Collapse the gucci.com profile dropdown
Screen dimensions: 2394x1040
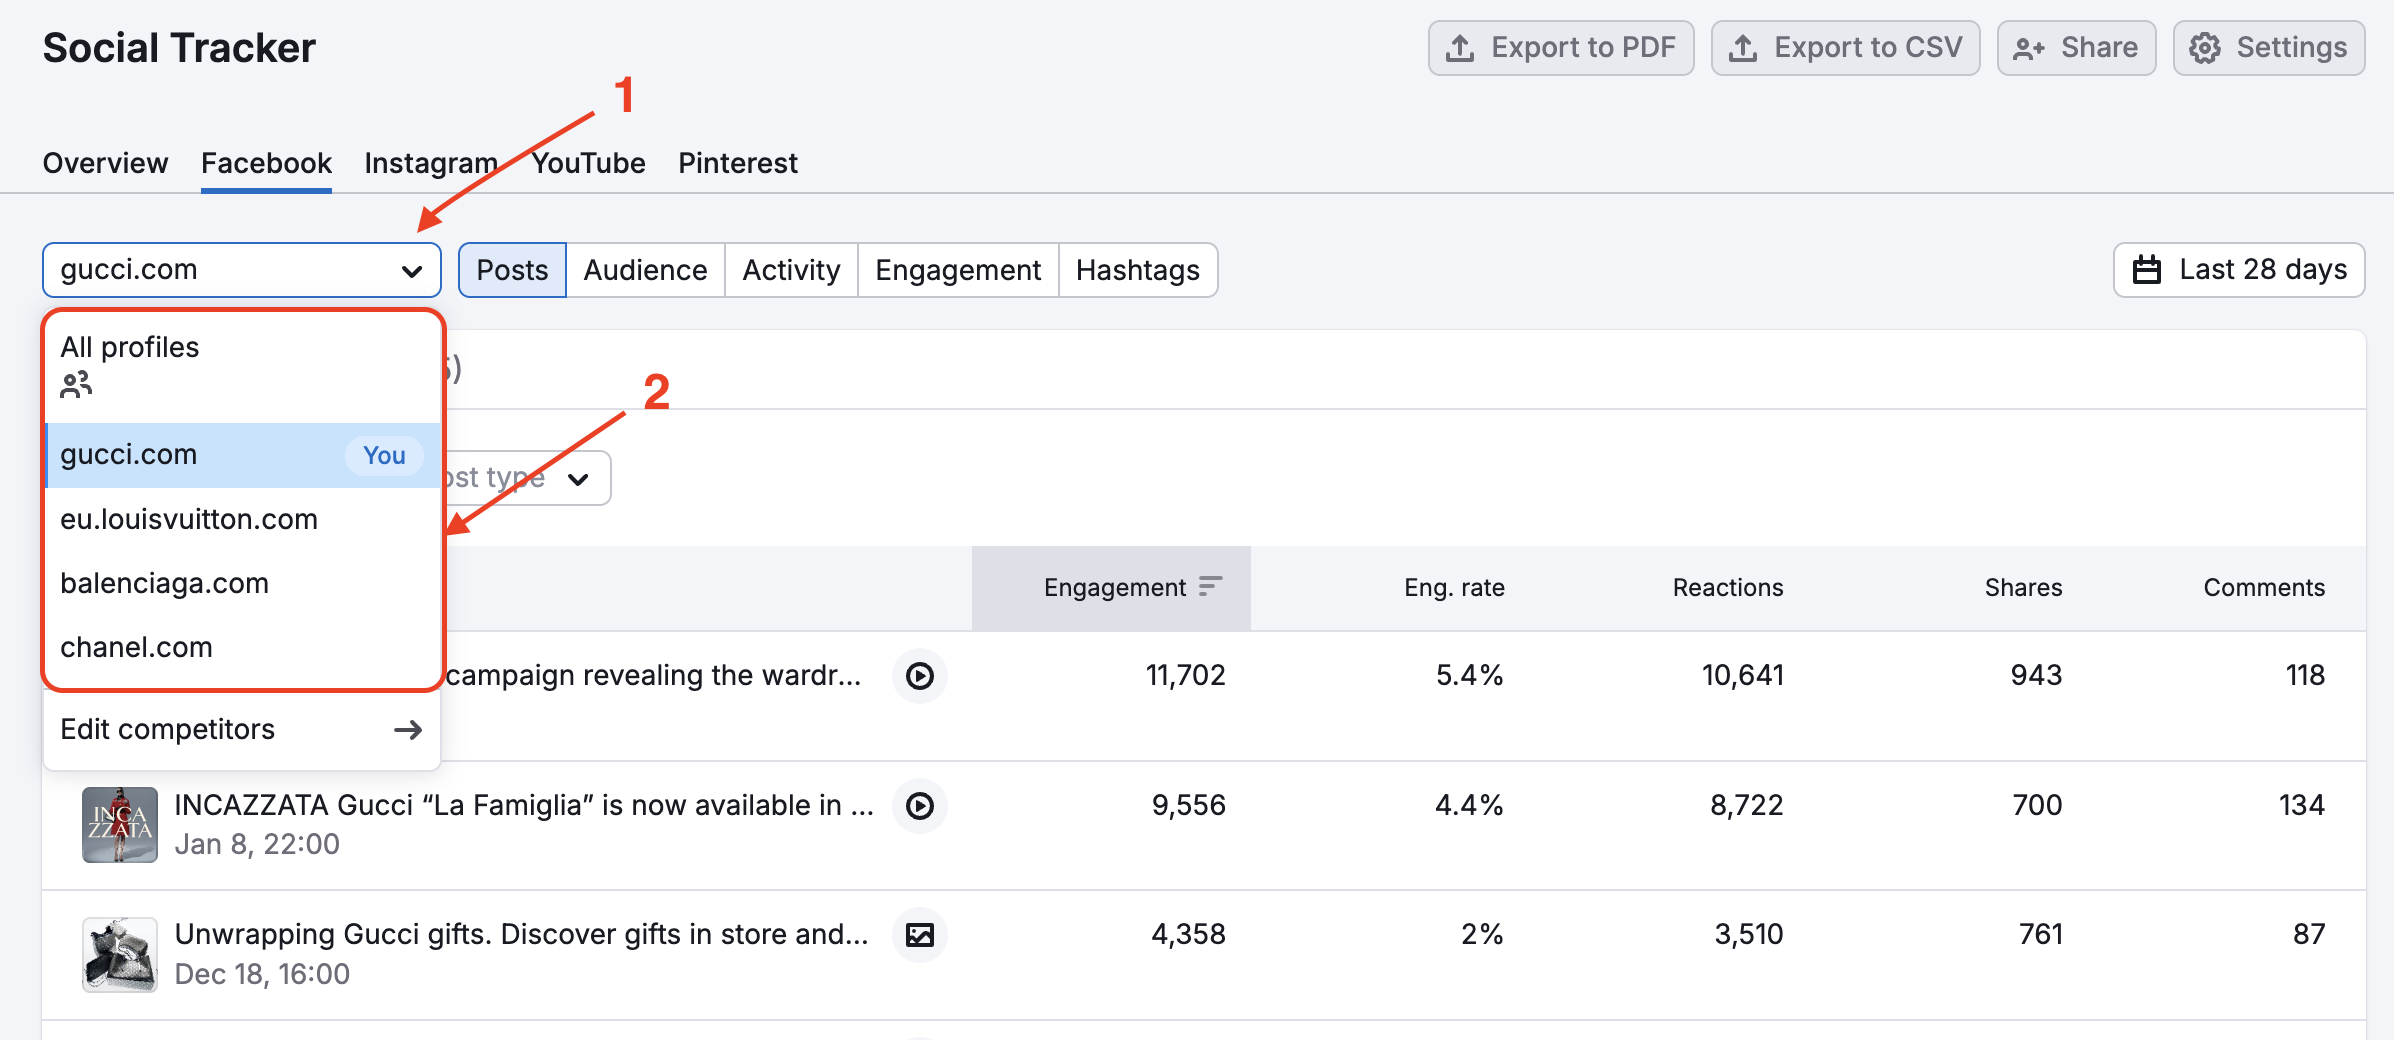410,269
